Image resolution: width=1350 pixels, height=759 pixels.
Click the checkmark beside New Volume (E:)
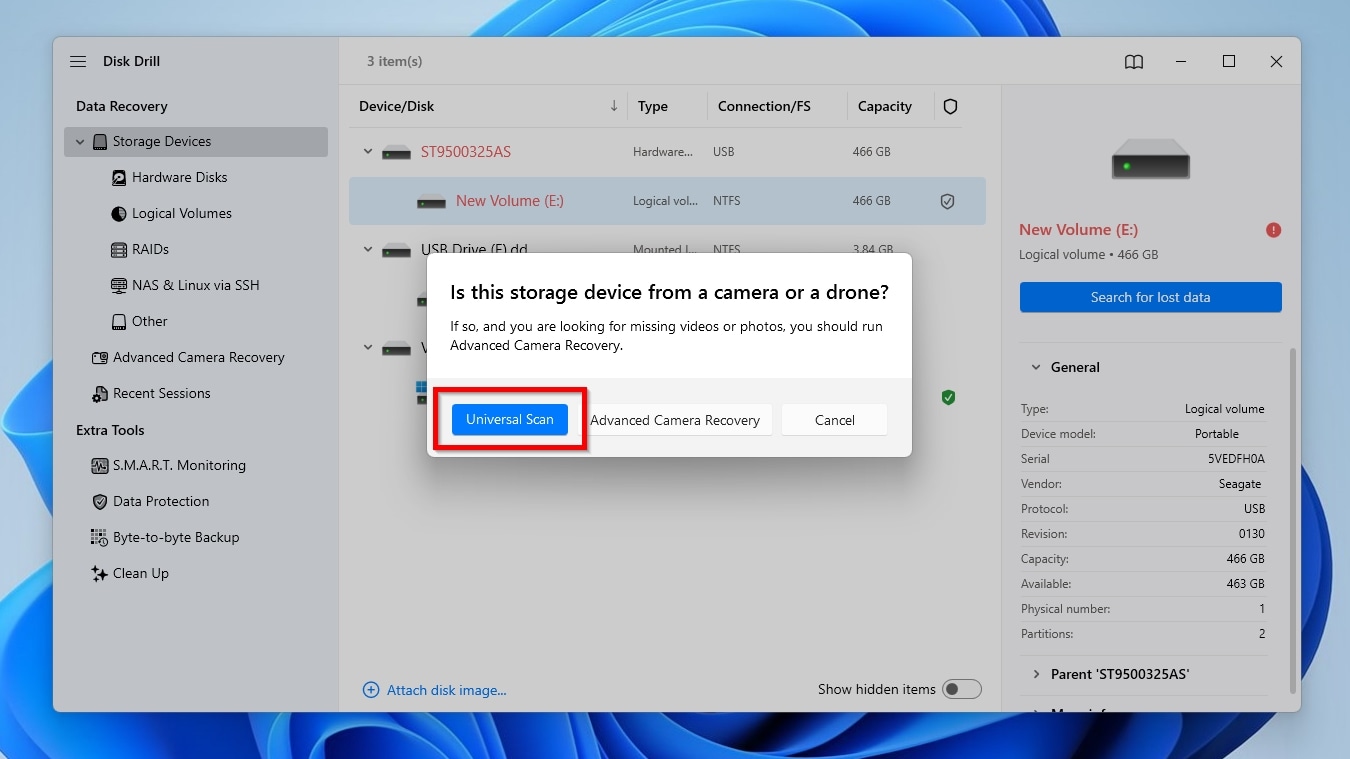[947, 200]
